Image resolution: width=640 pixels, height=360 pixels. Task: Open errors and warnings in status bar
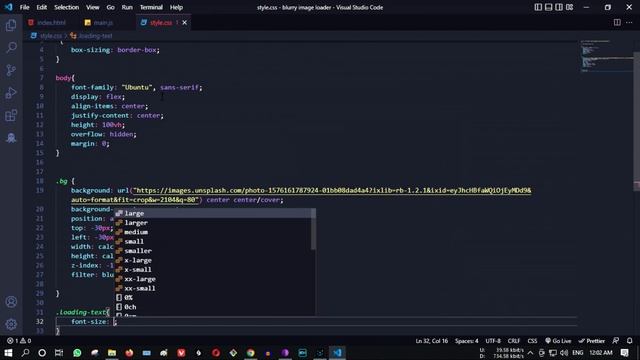point(19,341)
